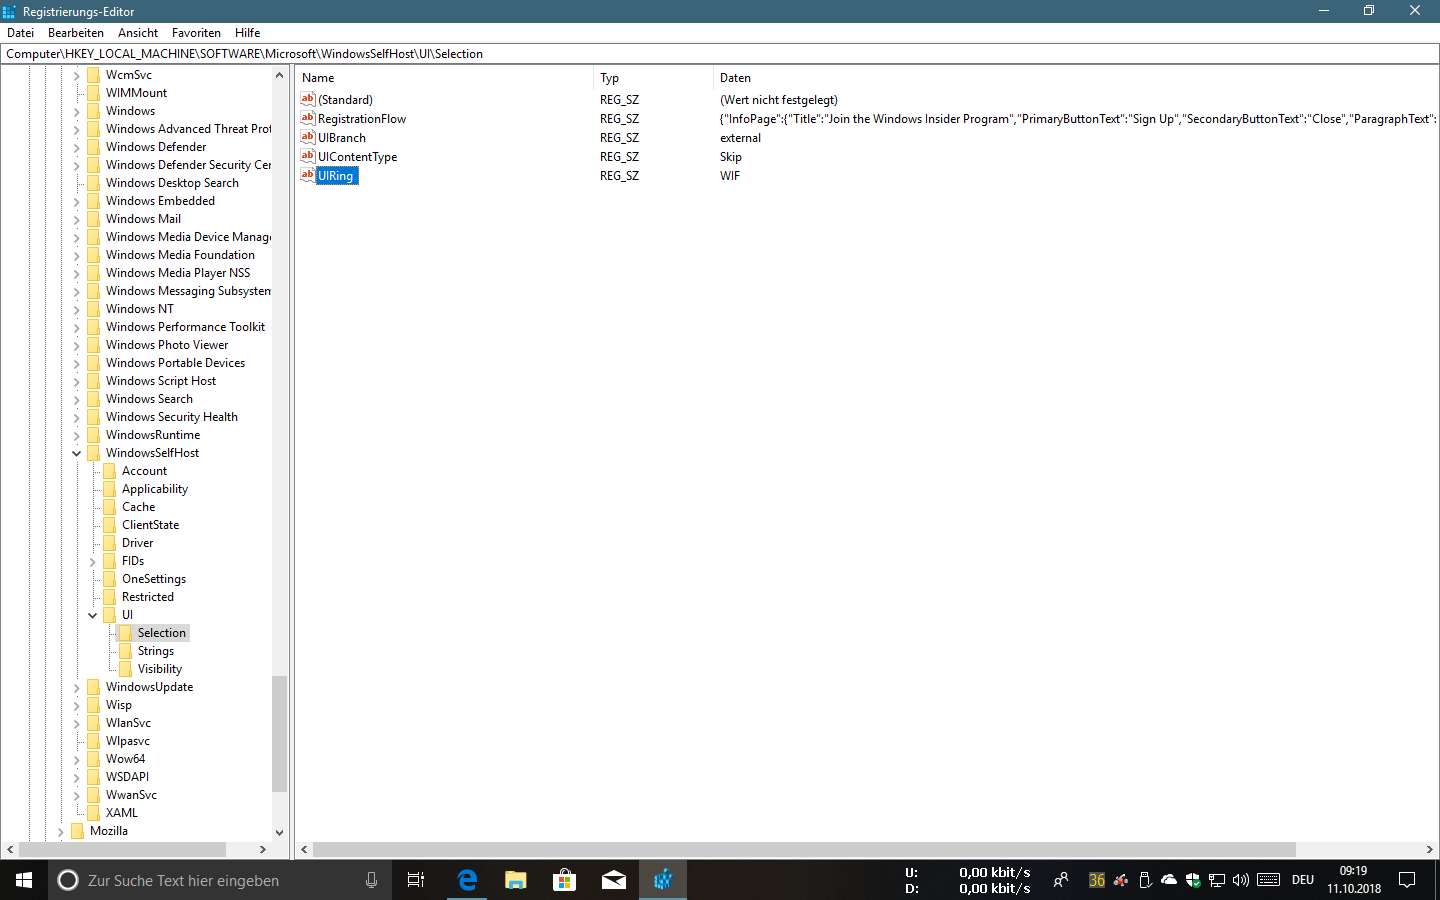Viewport: 1440px width, 900px height.
Task: Collapse the UI tree node
Action: tap(92, 615)
